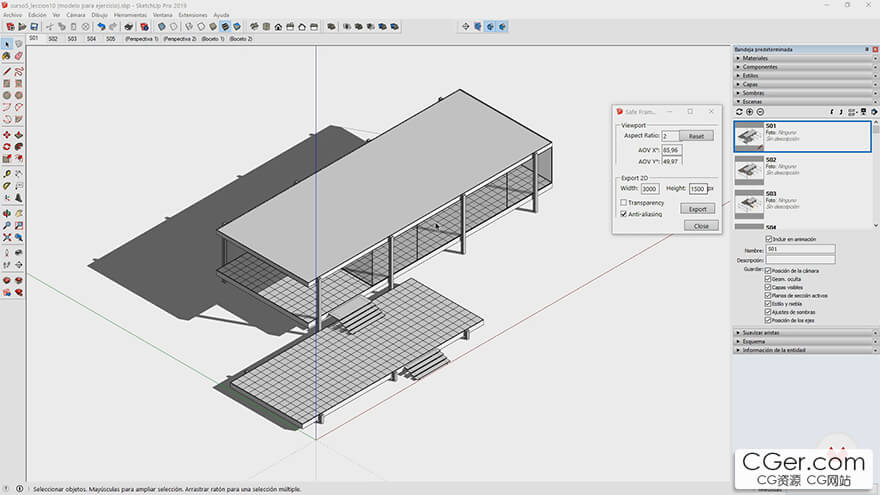Enable Transparency checkbox in Safe Frame
880x495 pixels.
[624, 203]
